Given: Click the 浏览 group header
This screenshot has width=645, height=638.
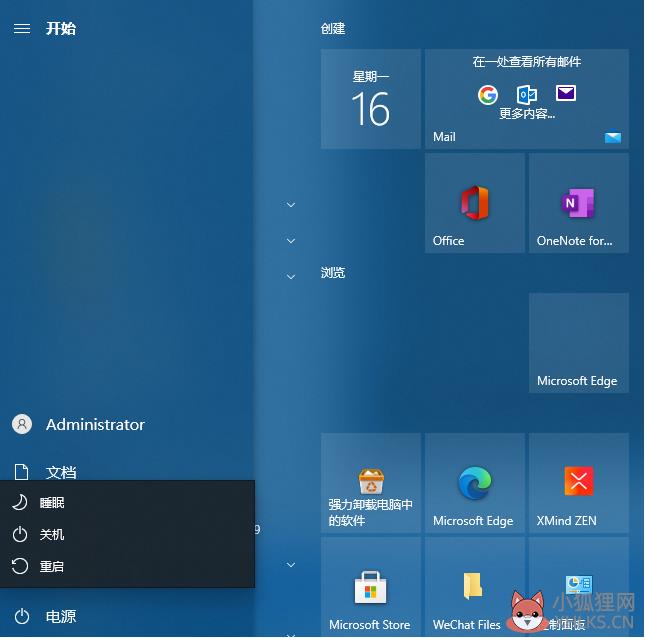Looking at the screenshot, I should click(333, 272).
